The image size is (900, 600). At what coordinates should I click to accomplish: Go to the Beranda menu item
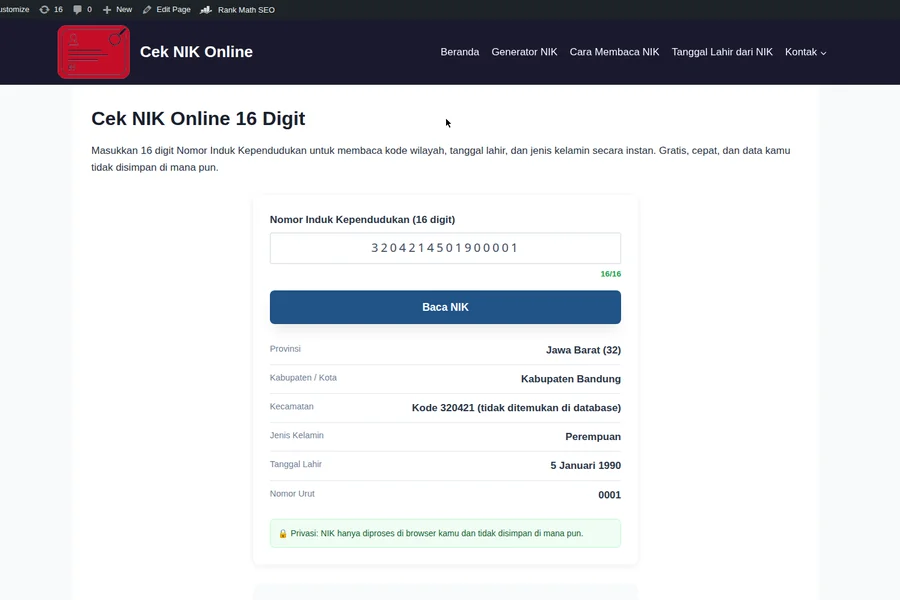(460, 52)
